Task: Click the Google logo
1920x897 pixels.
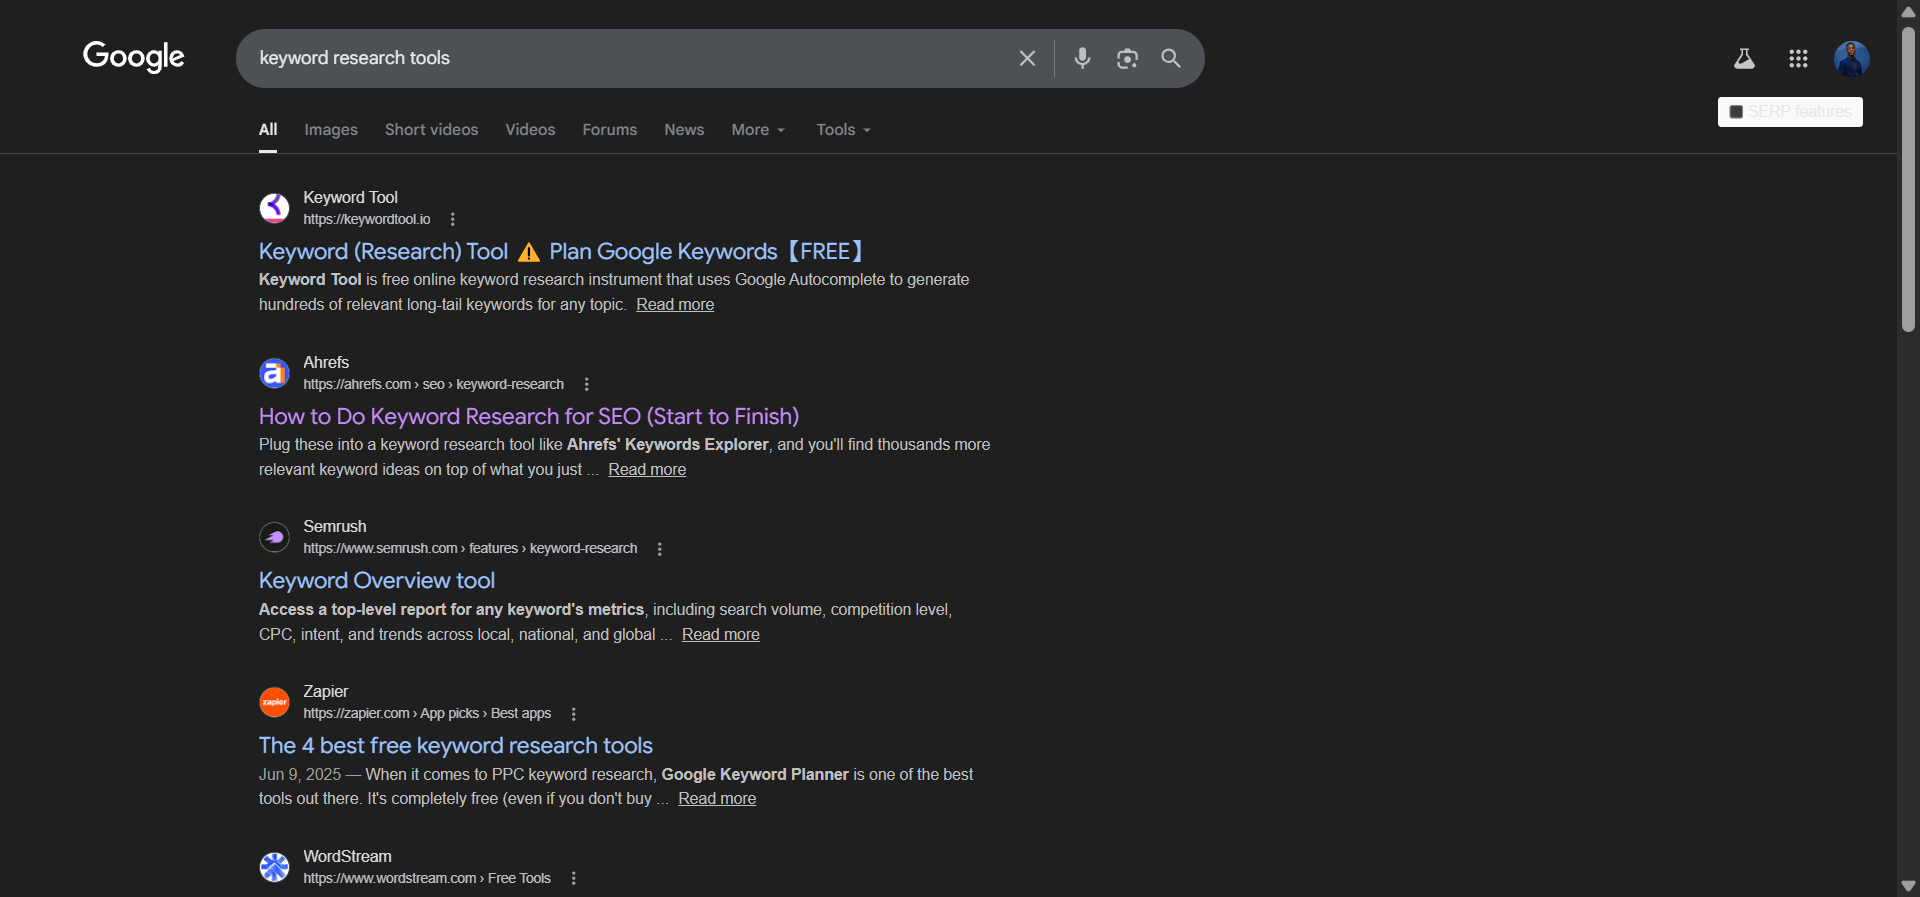Action: [134, 57]
